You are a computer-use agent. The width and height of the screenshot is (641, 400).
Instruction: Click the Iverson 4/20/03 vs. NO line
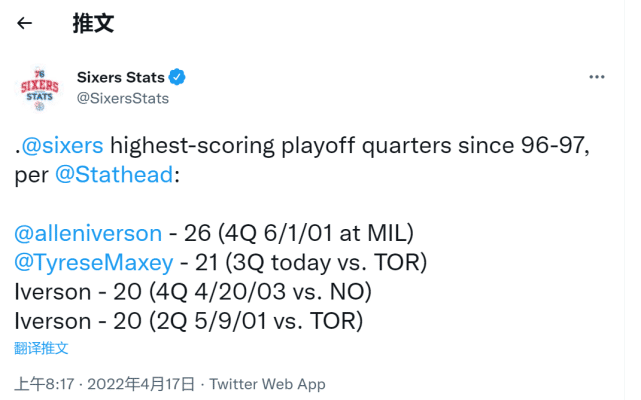(192, 292)
